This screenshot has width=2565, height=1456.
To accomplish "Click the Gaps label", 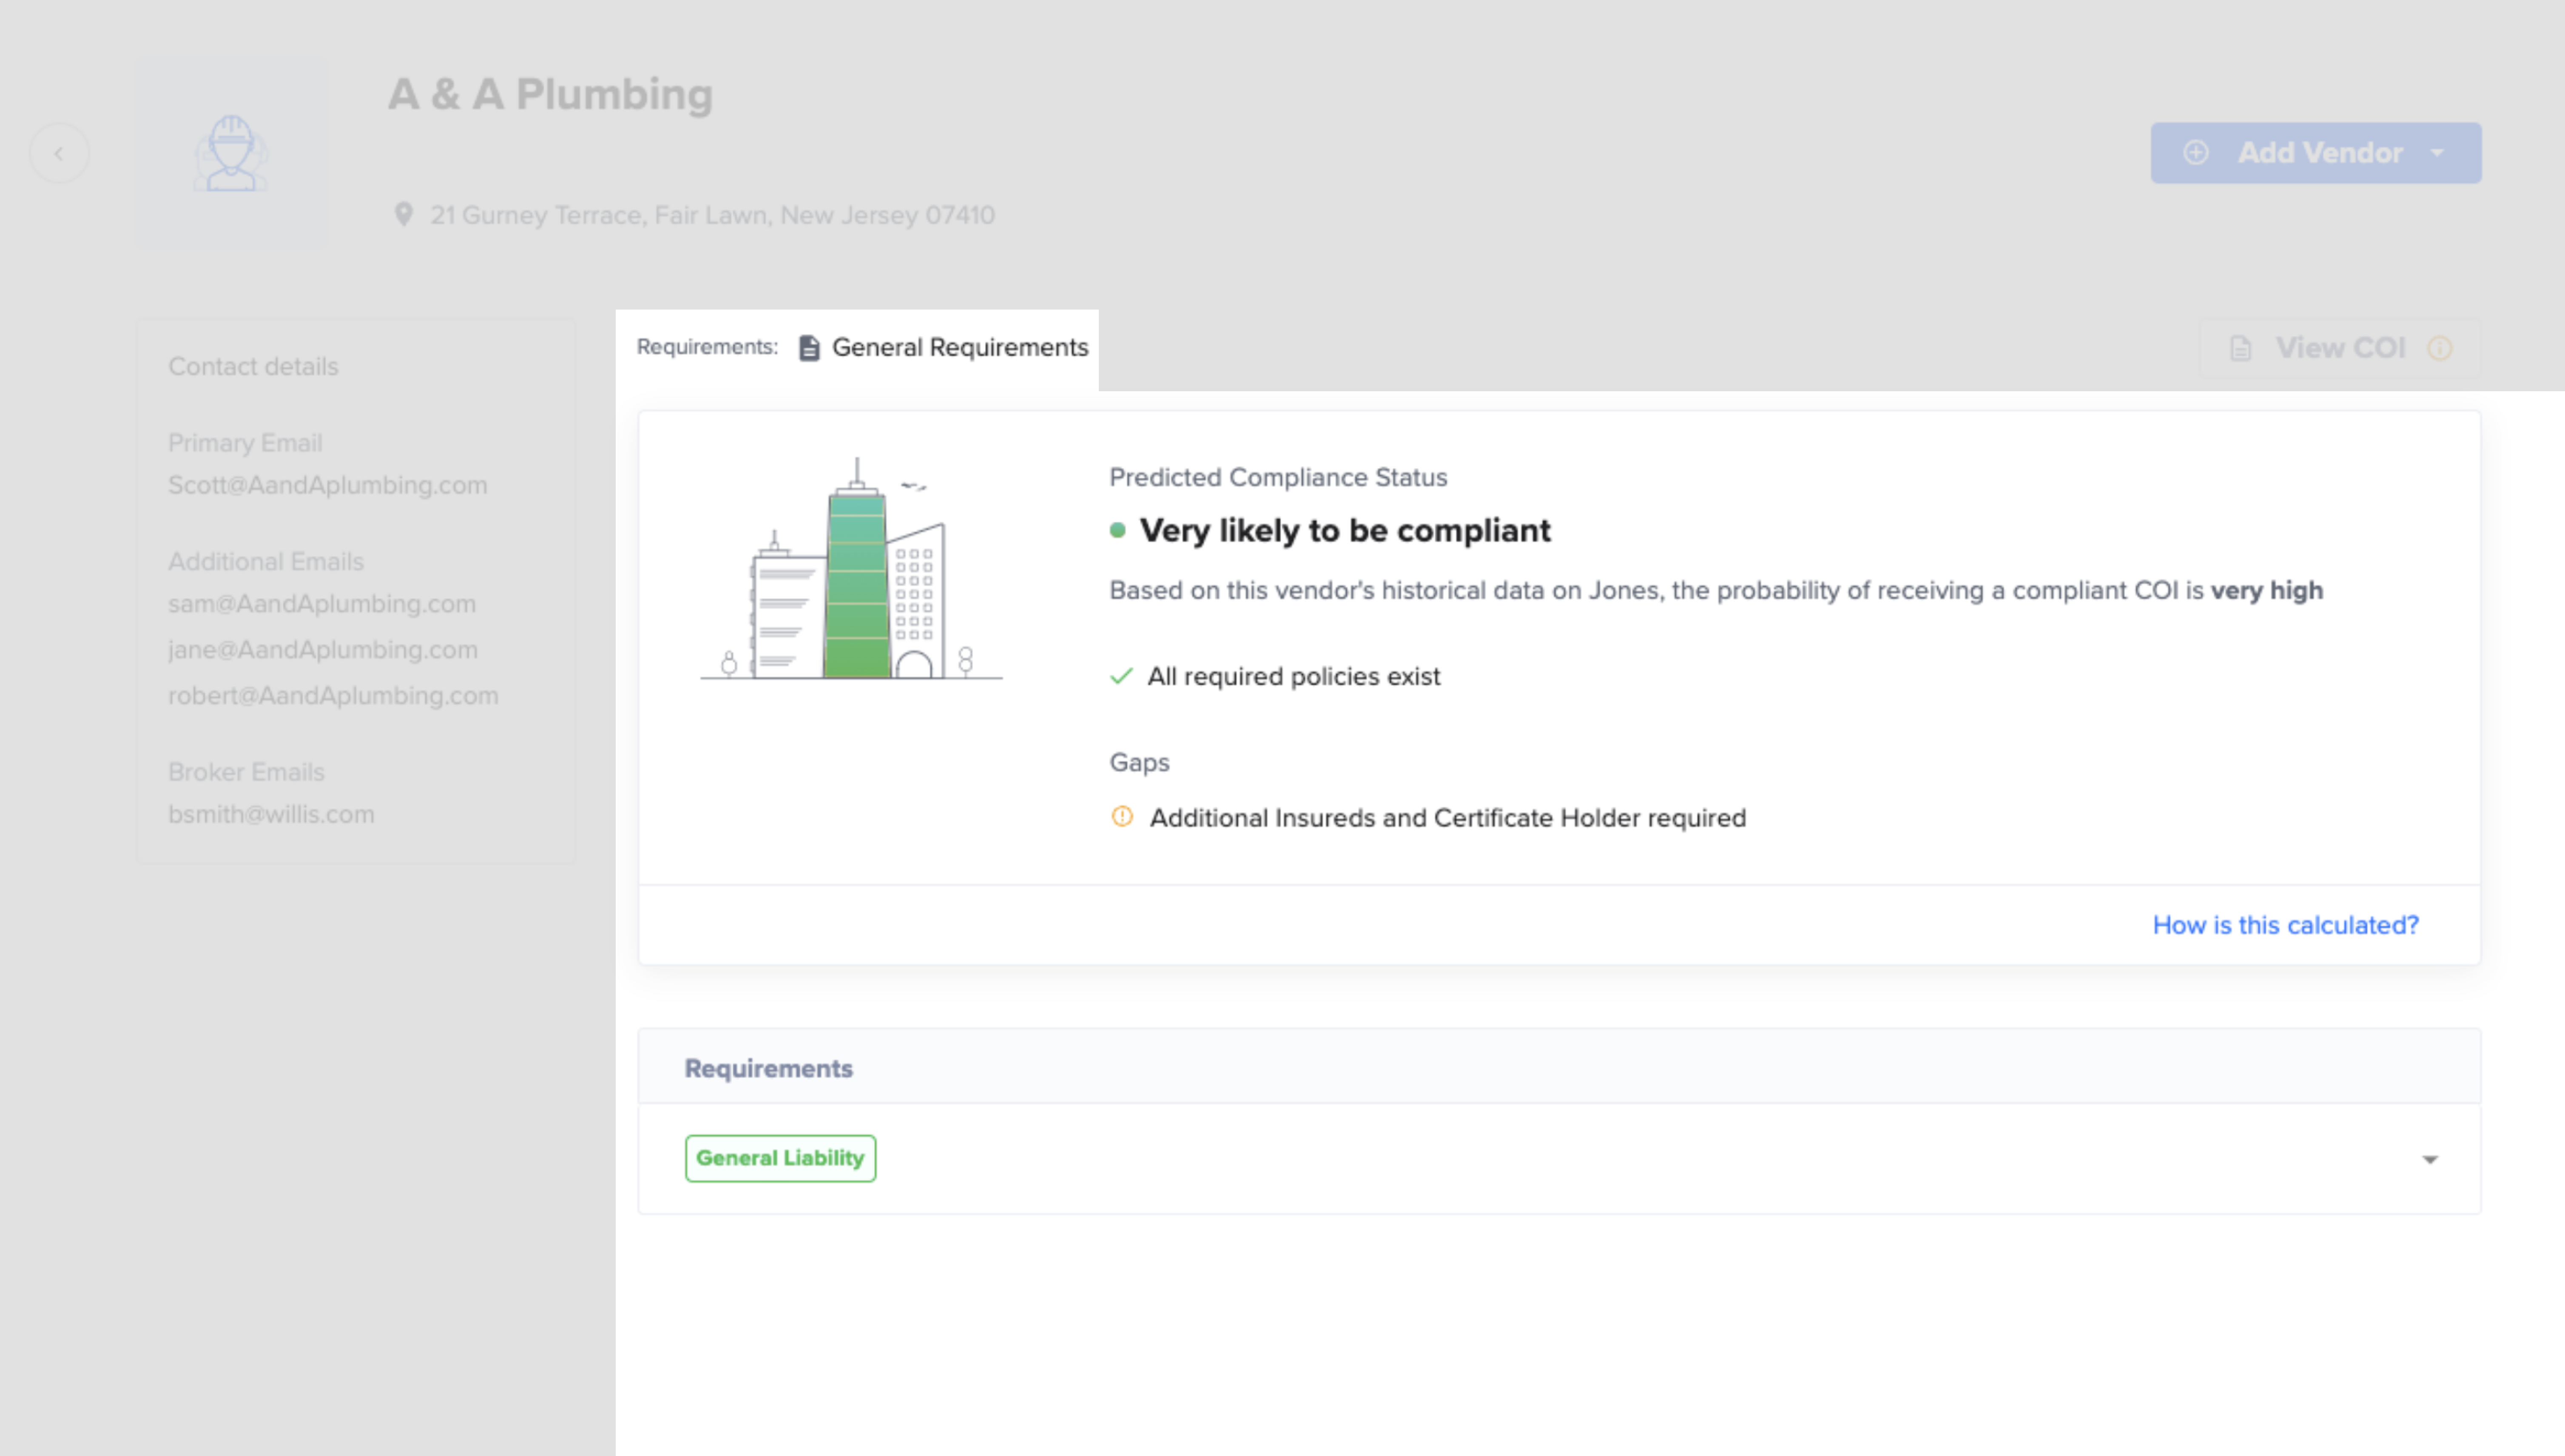I will [x=1139, y=762].
